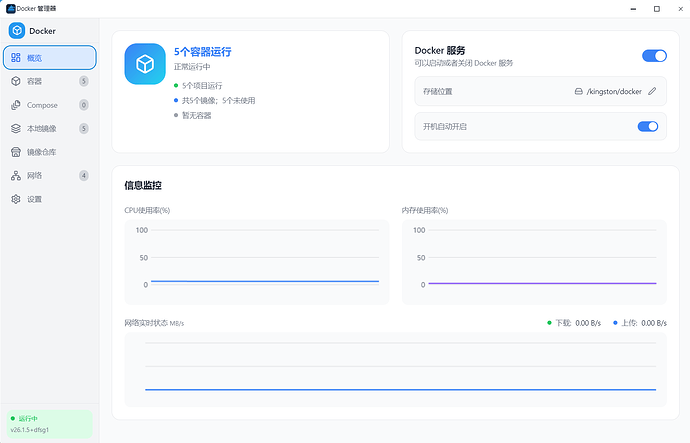Screen dimensions: 690x443
Task: Click the 设置 gear icon
Action: click(16, 199)
